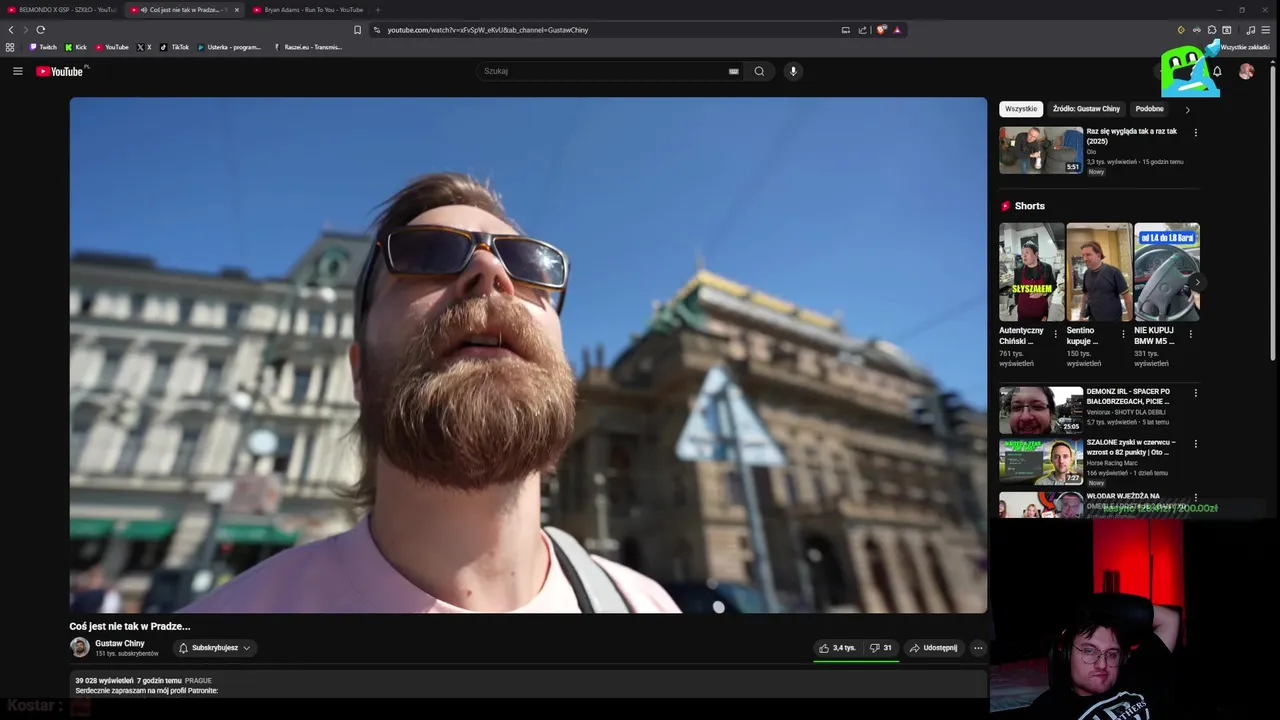
Task: Show next filter chips with arrow
Action: click(1187, 109)
